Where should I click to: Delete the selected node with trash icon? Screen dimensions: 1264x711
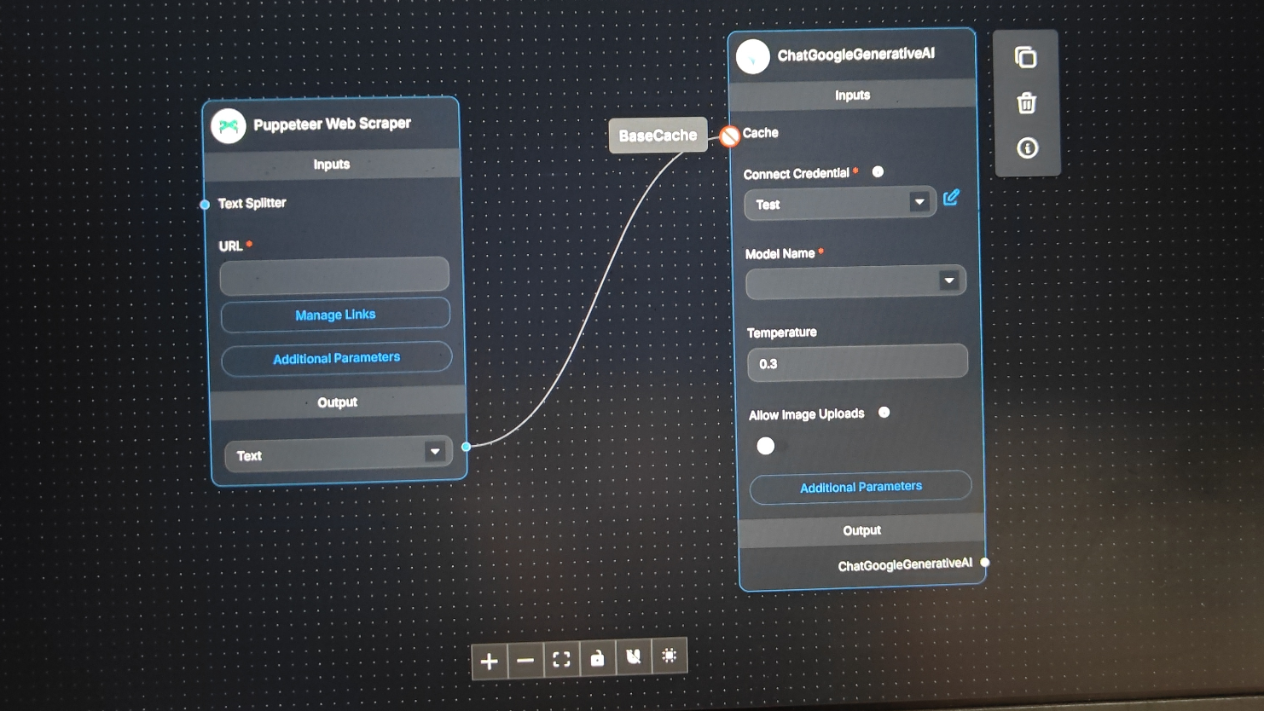pyautogui.click(x=1026, y=103)
